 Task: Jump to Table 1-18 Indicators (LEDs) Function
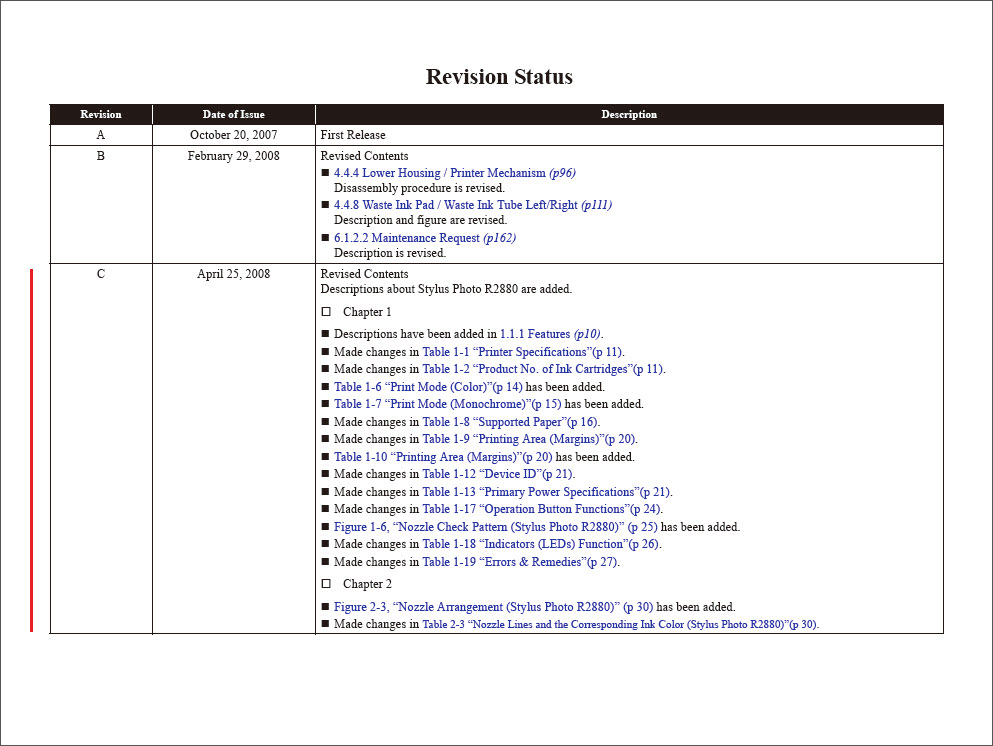click(540, 544)
